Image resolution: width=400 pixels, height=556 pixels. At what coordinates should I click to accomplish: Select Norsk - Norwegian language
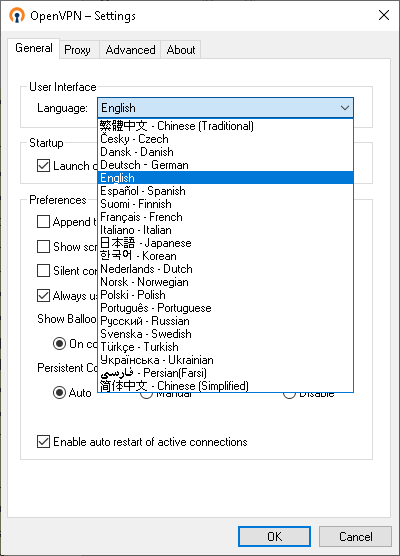point(226,282)
